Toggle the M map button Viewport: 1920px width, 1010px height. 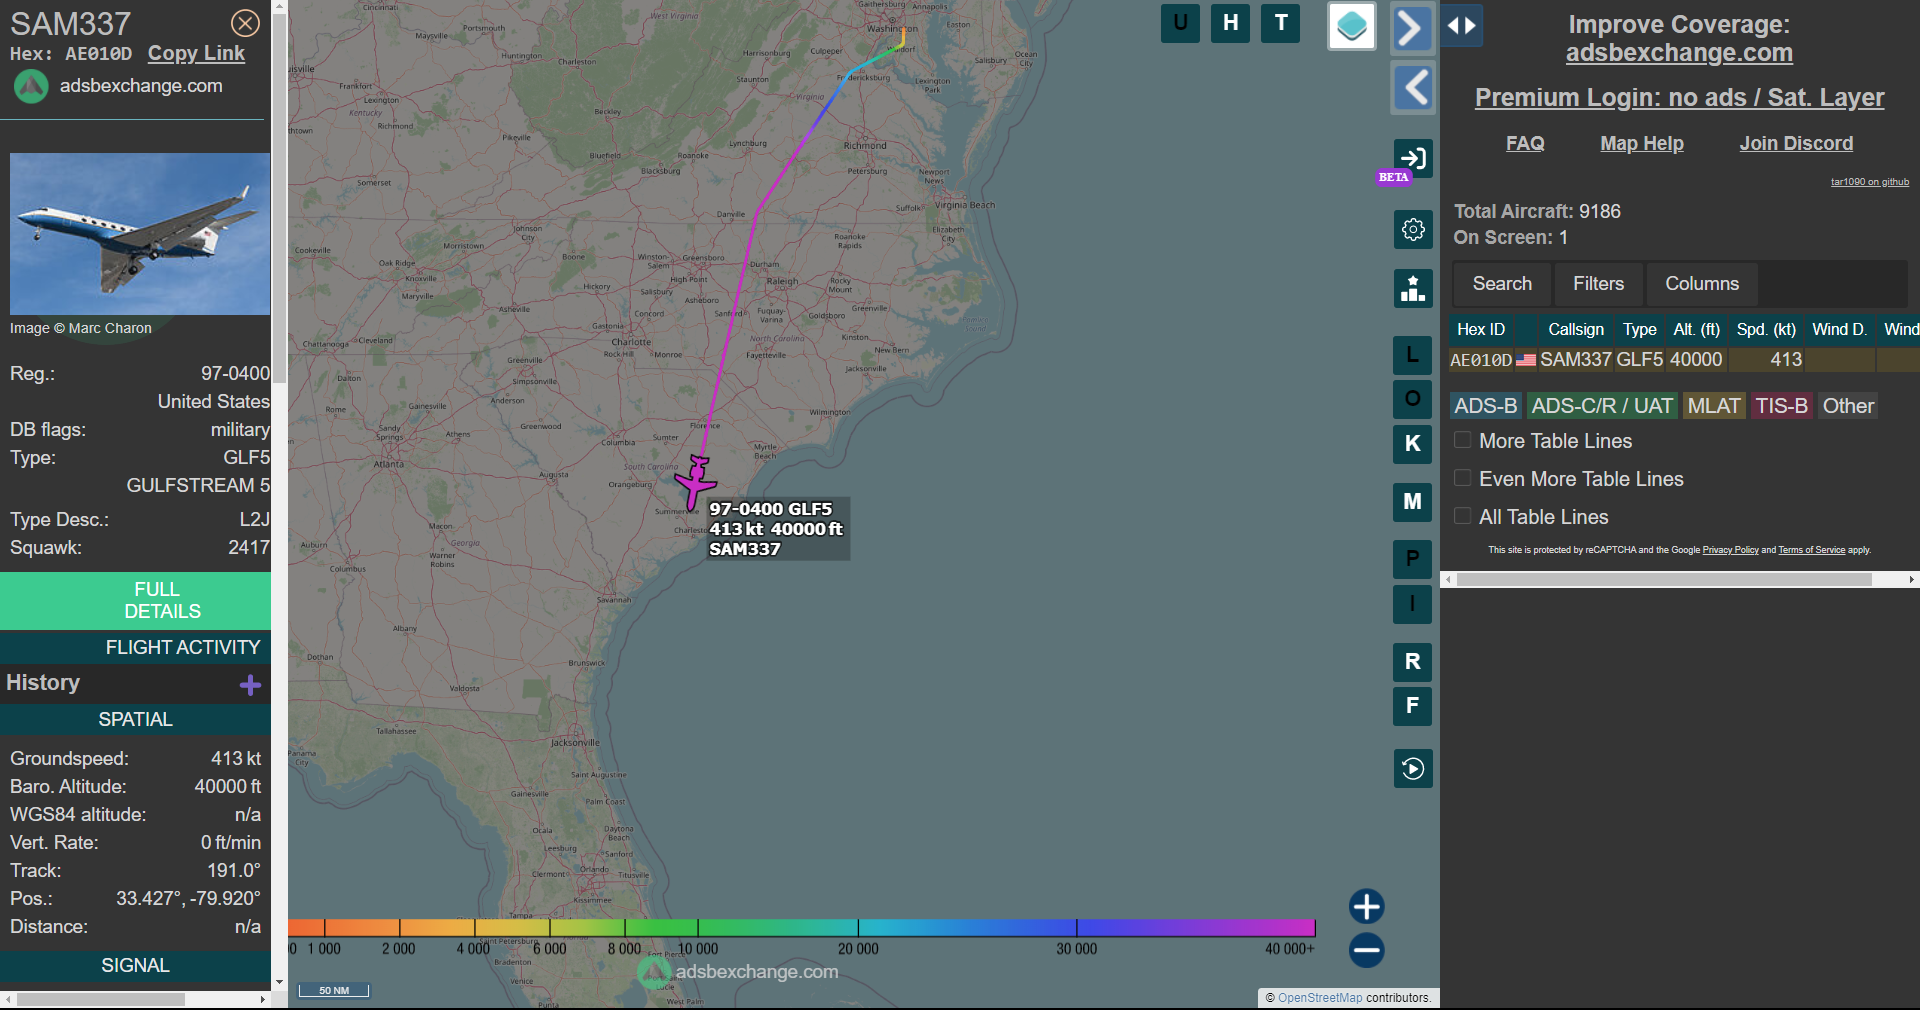(x=1412, y=502)
